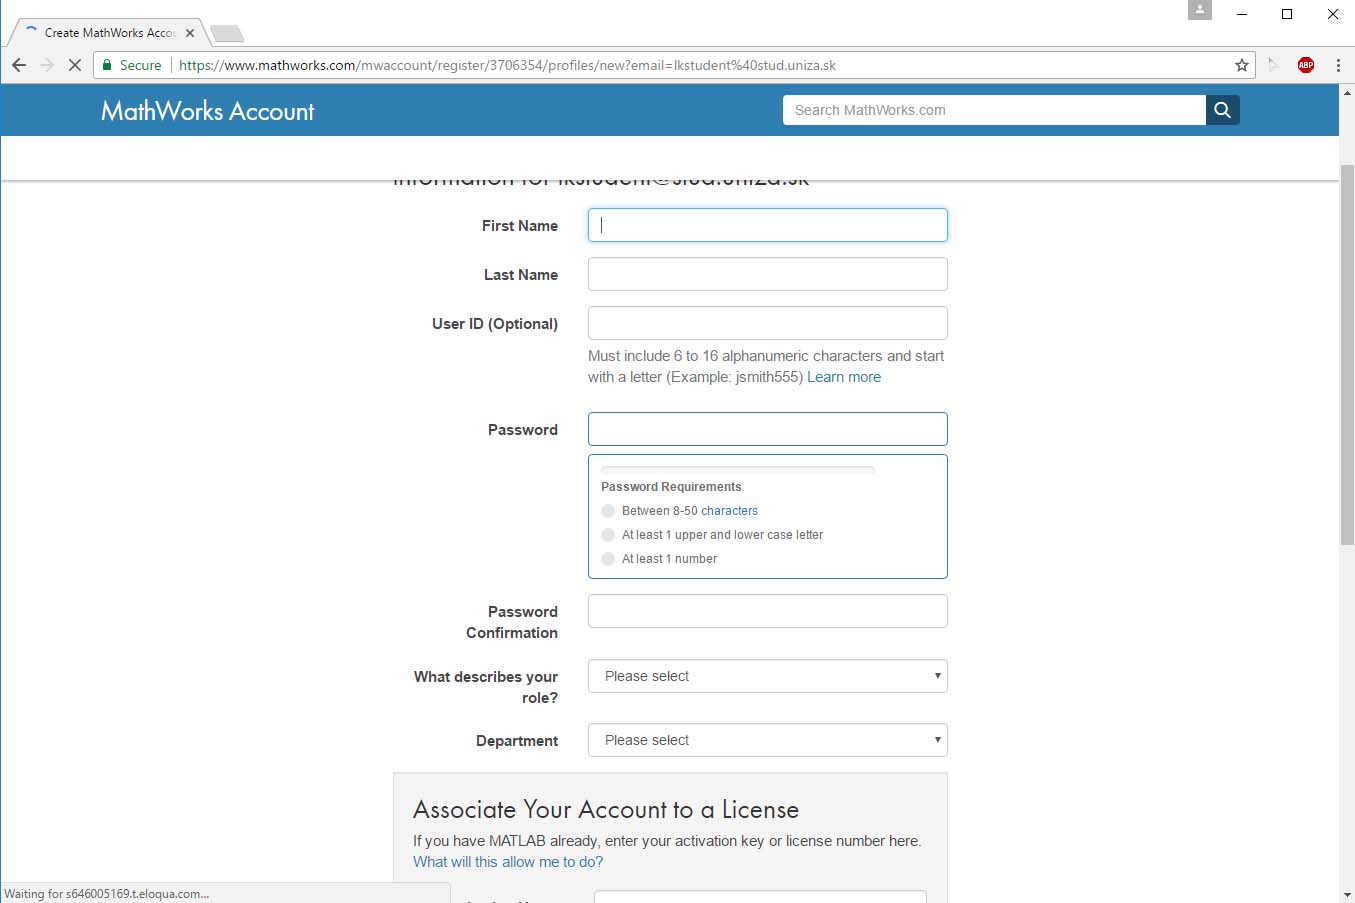Image resolution: width=1355 pixels, height=903 pixels.
Task: Open Chrome three-dot menu
Action: (1338, 65)
